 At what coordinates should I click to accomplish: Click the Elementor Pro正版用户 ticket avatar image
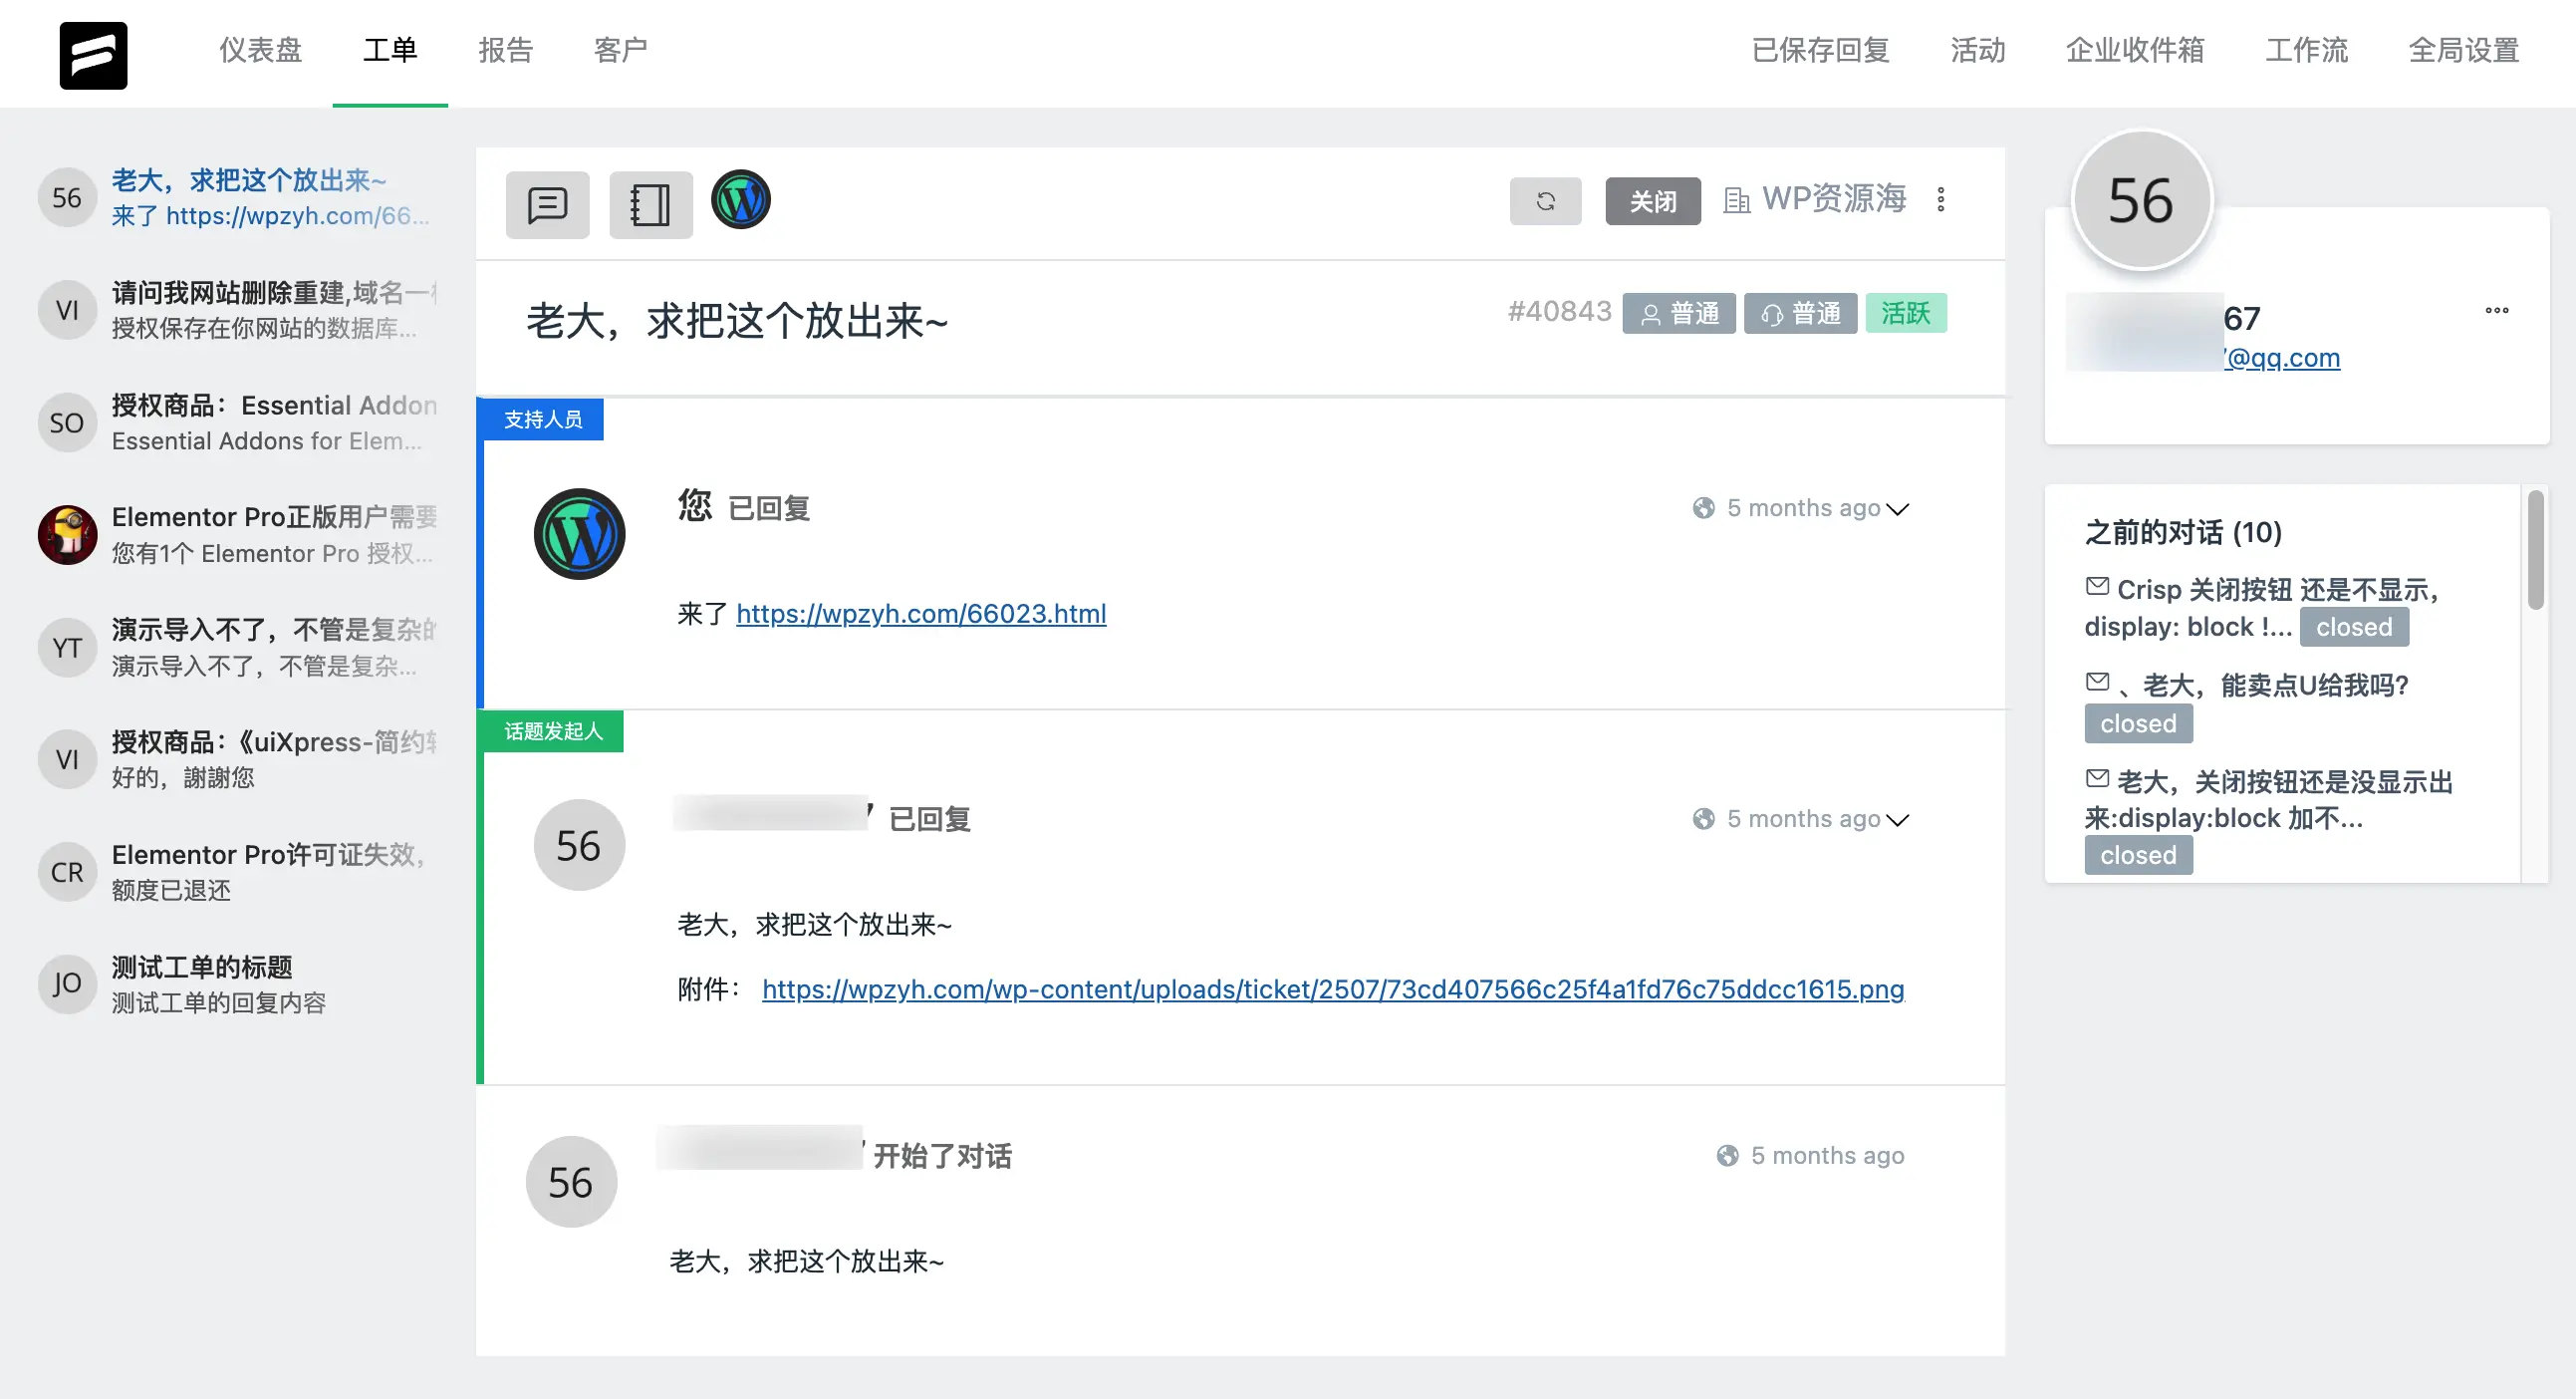[67, 534]
